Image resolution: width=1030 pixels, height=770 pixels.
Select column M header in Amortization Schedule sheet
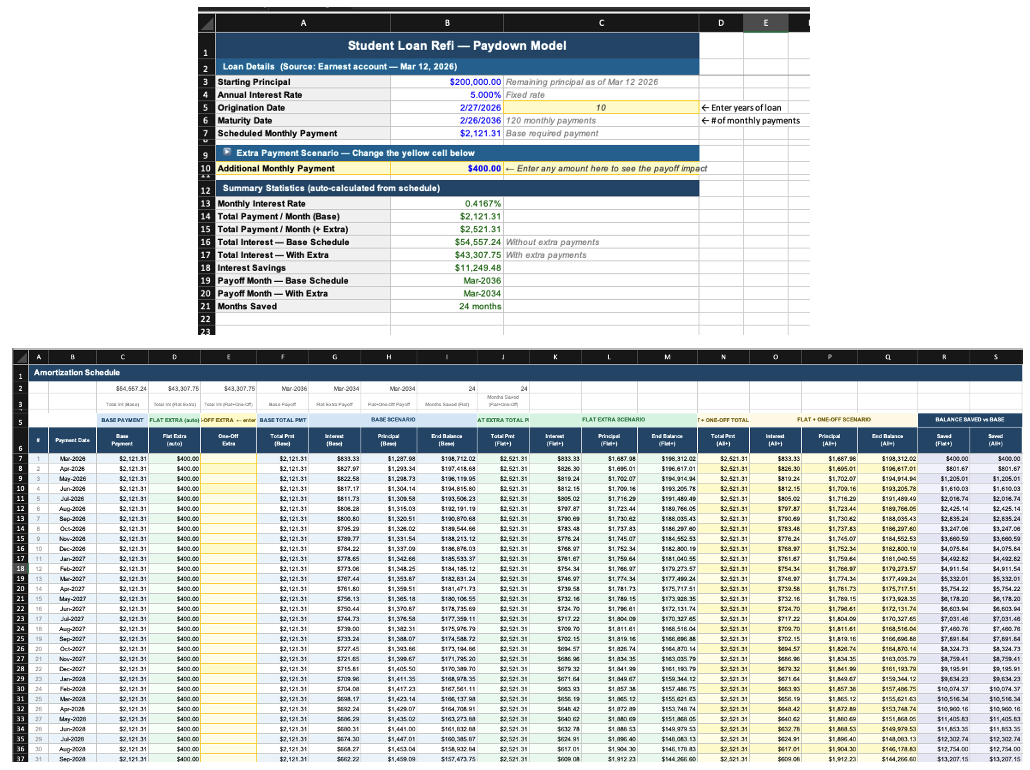(667, 357)
